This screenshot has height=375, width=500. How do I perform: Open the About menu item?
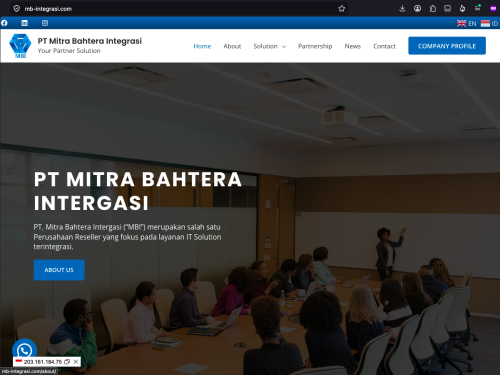click(x=232, y=46)
